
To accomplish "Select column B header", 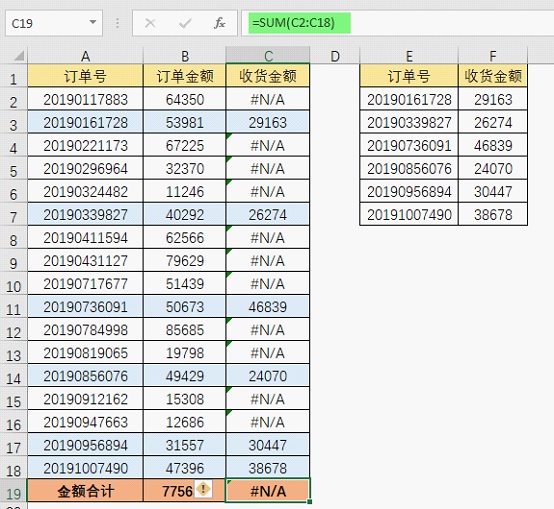I will [184, 56].
